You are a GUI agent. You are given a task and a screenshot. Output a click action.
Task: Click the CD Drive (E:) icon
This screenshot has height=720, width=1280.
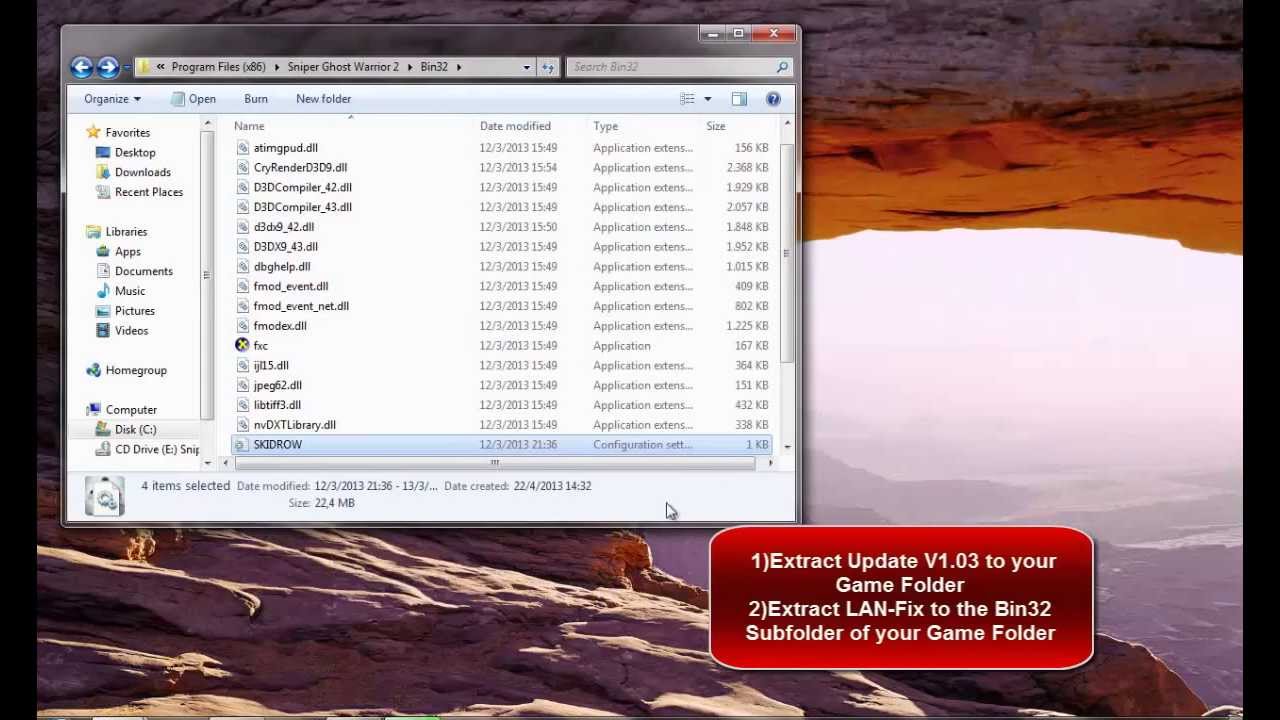tap(103, 449)
